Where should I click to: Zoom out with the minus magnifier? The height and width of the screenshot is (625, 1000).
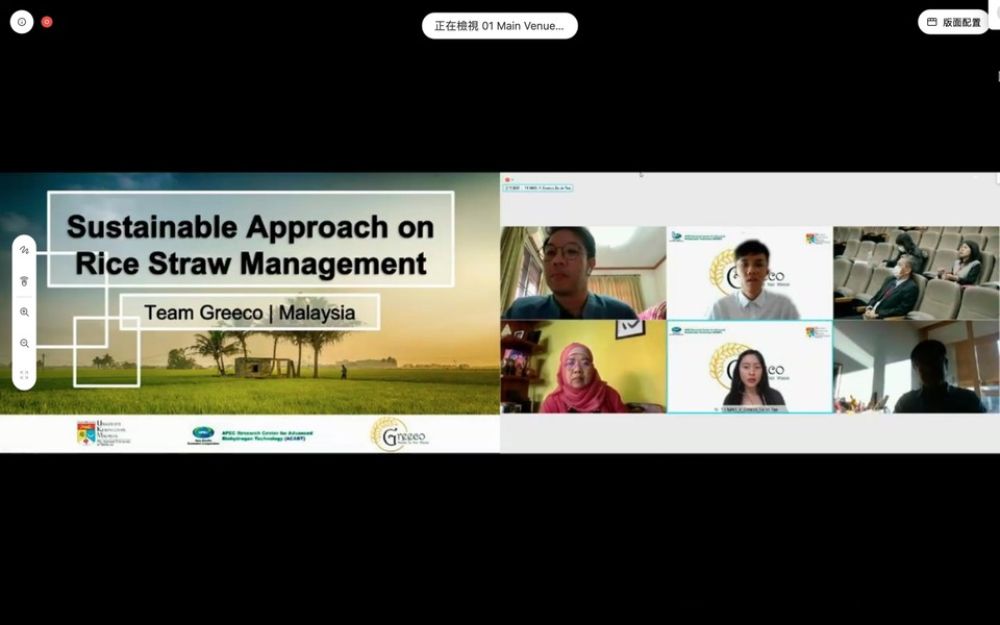24,343
